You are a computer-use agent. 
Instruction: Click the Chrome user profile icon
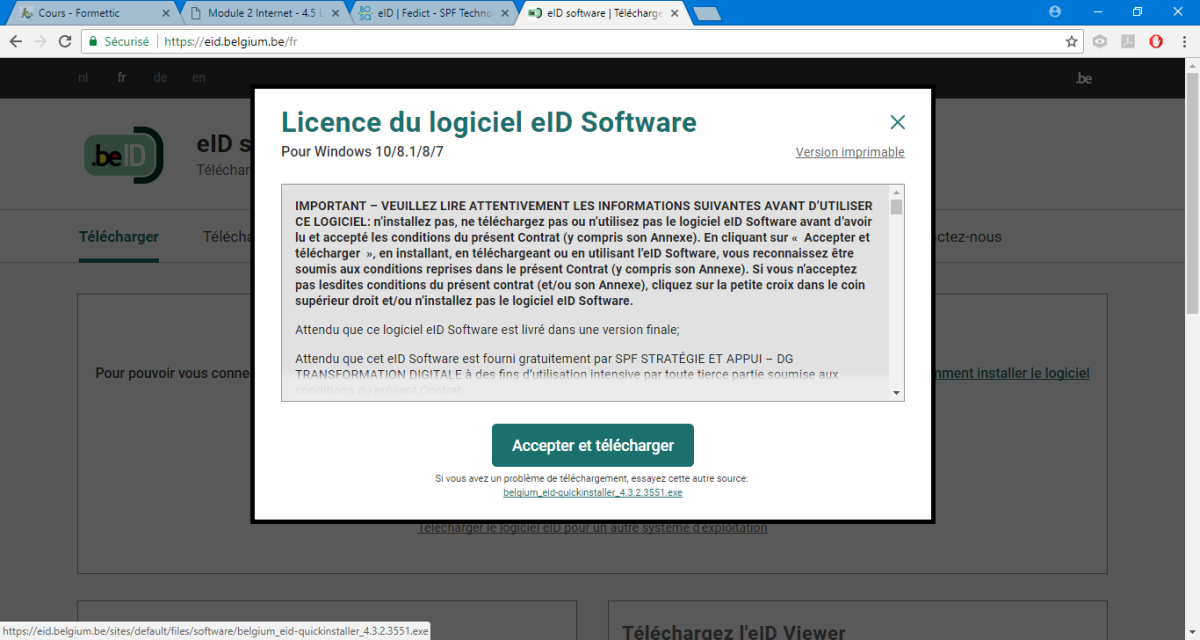click(1055, 12)
